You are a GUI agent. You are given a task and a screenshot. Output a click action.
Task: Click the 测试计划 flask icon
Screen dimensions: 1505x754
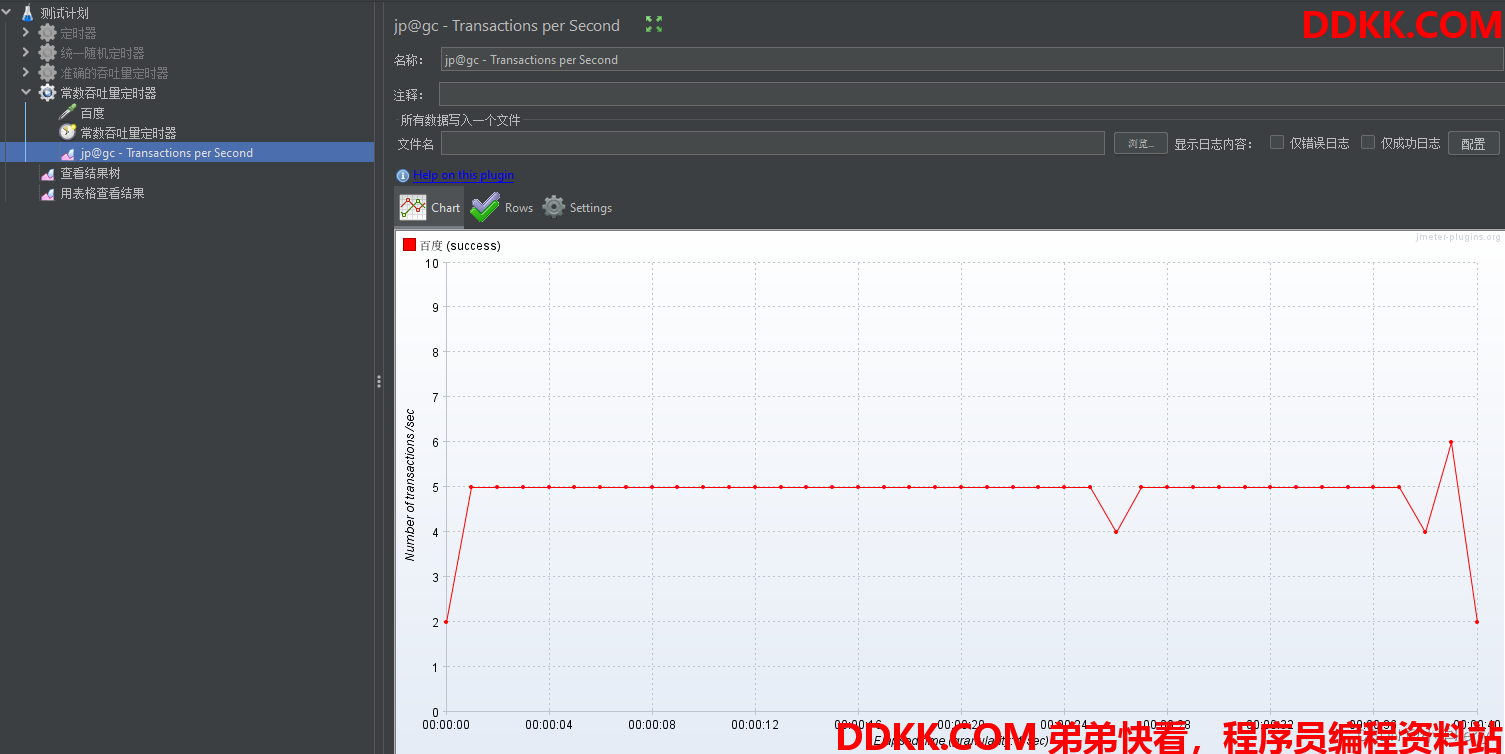pyautogui.click(x=28, y=13)
